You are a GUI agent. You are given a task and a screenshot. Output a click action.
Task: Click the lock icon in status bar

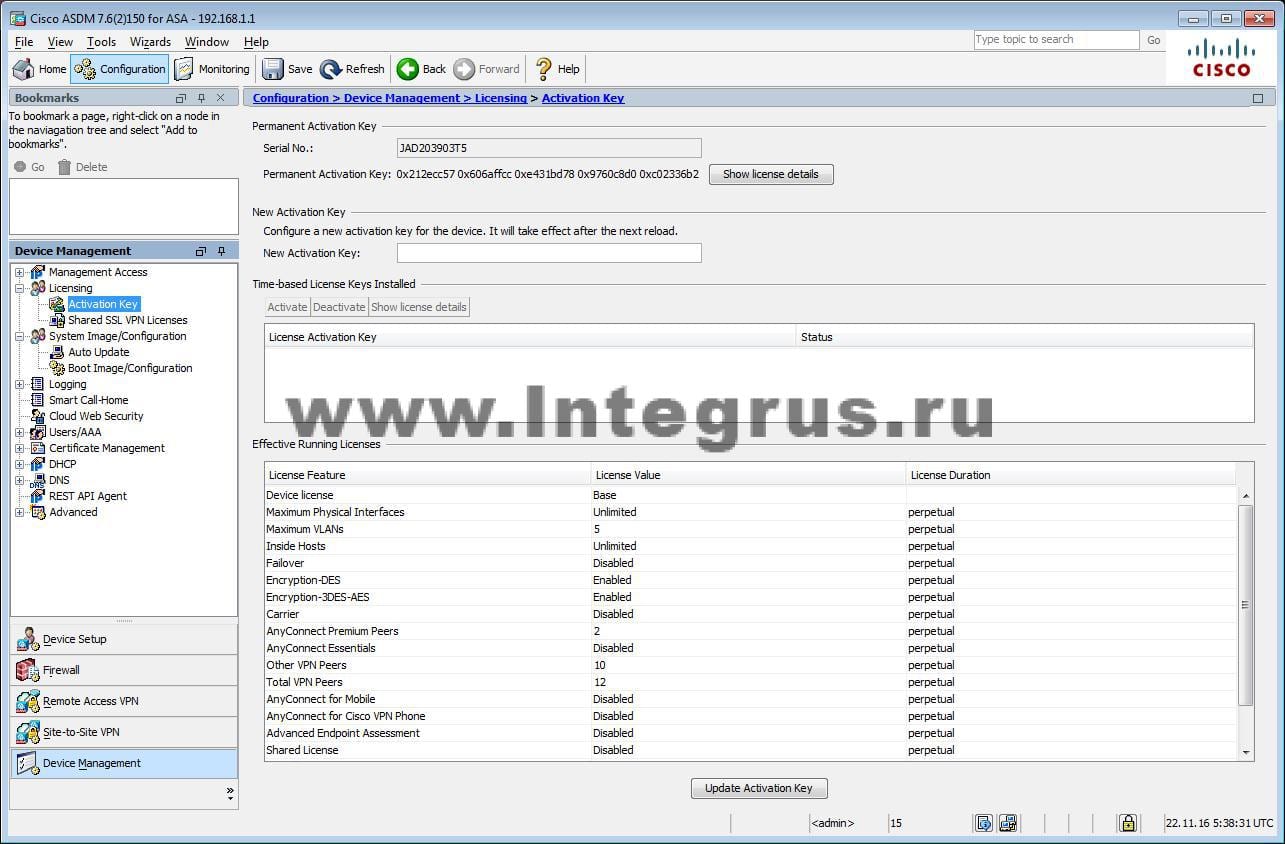coord(1128,823)
